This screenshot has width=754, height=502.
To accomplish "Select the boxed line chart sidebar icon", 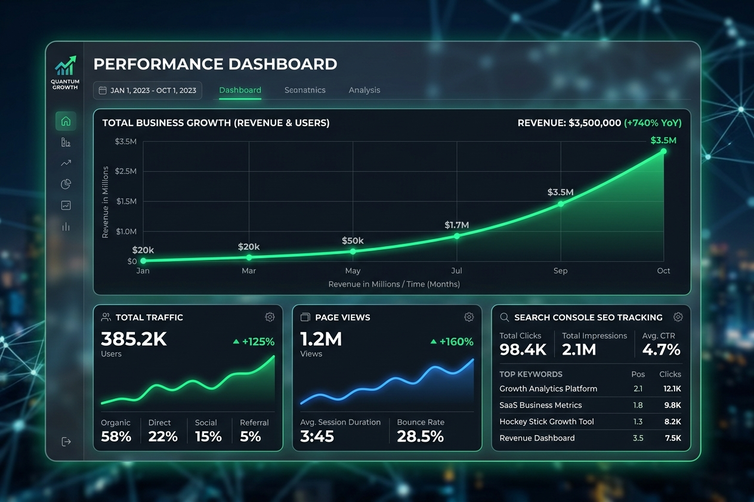I will (x=66, y=205).
